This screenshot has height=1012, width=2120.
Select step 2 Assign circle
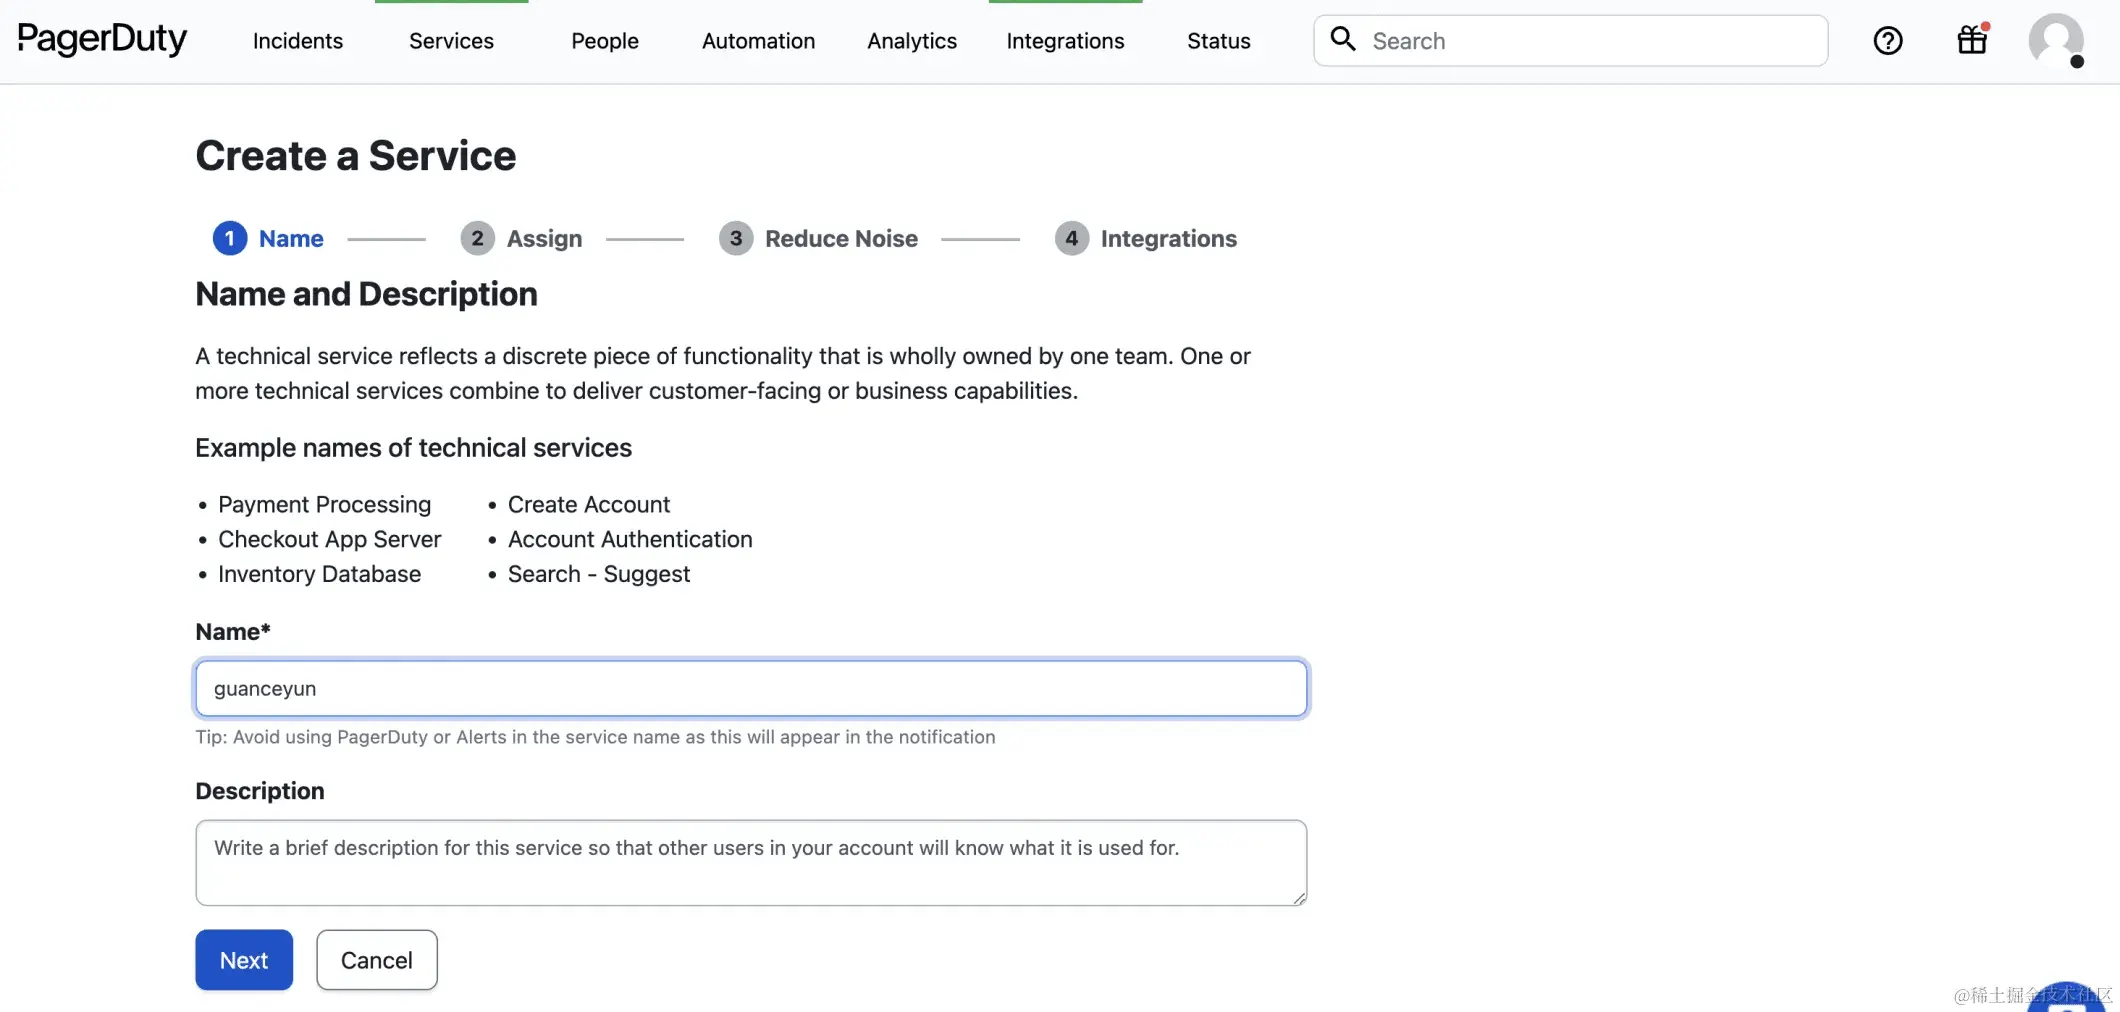[477, 238]
